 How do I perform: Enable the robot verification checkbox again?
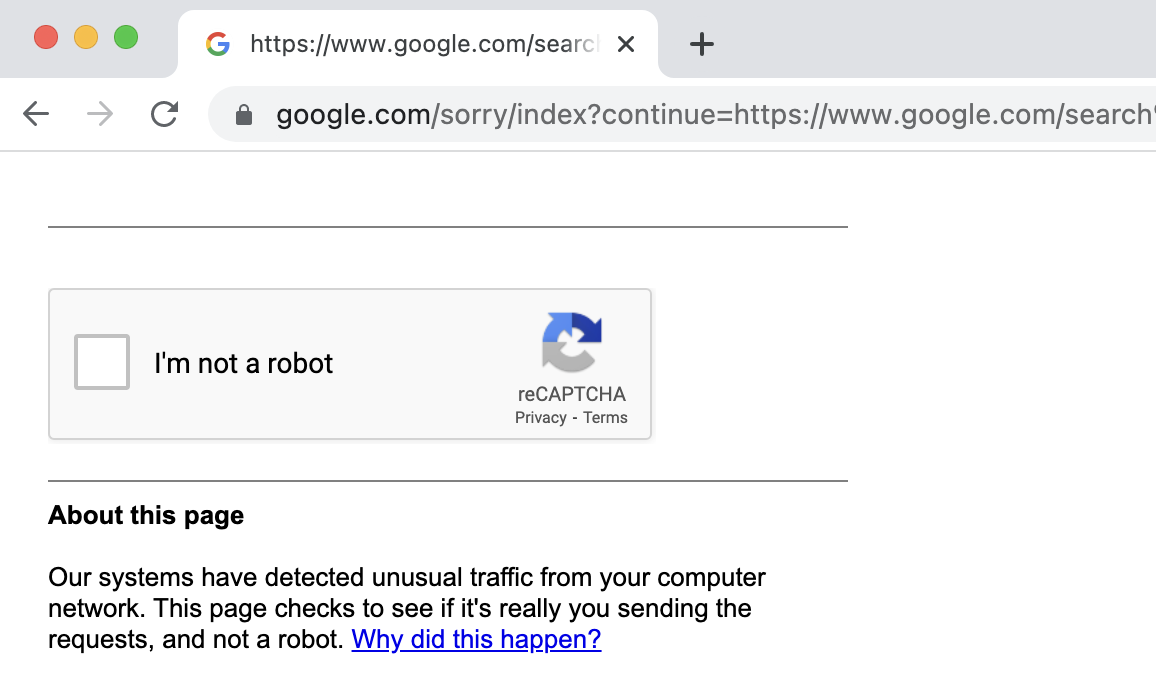101,362
